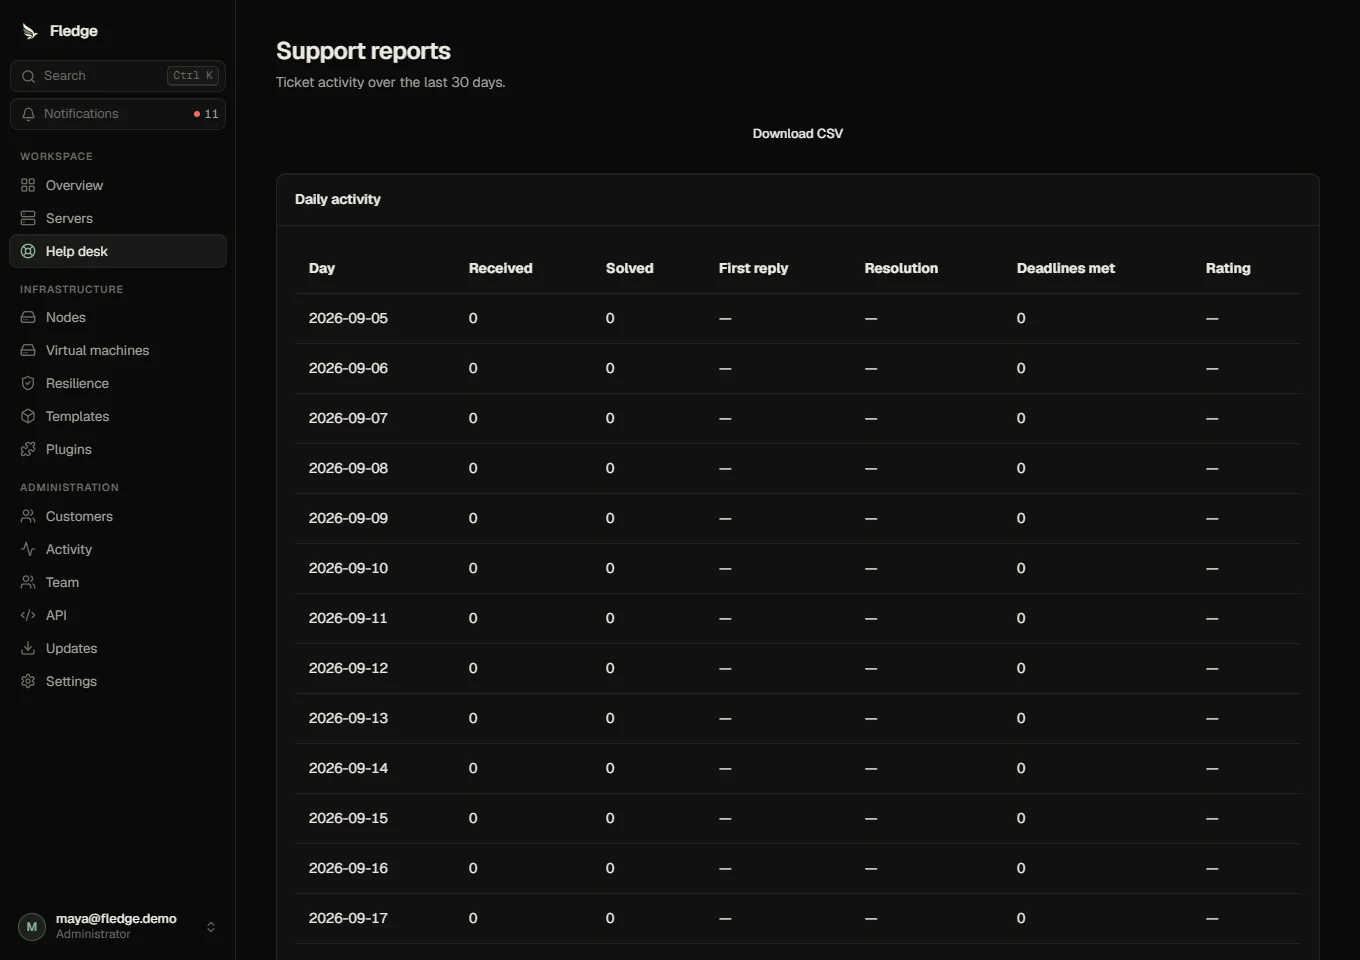Expand the account switcher chevron

point(211,927)
